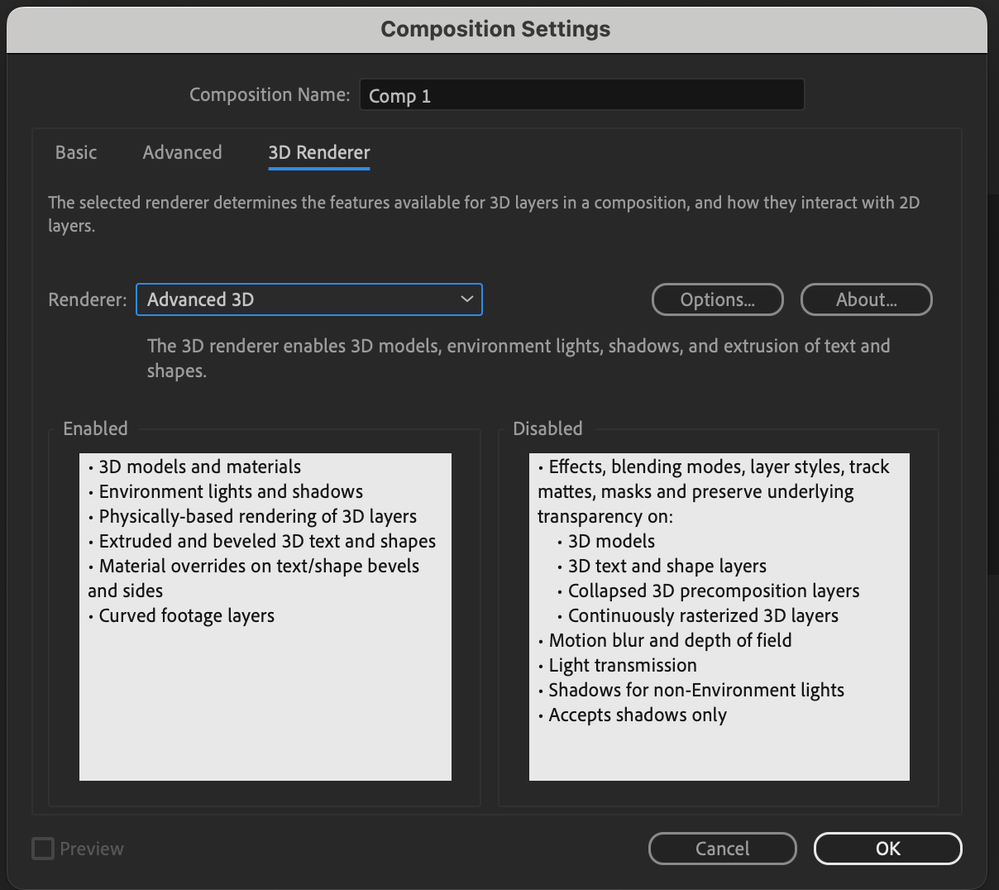Click the "Accepts shadows only" entry

point(637,715)
